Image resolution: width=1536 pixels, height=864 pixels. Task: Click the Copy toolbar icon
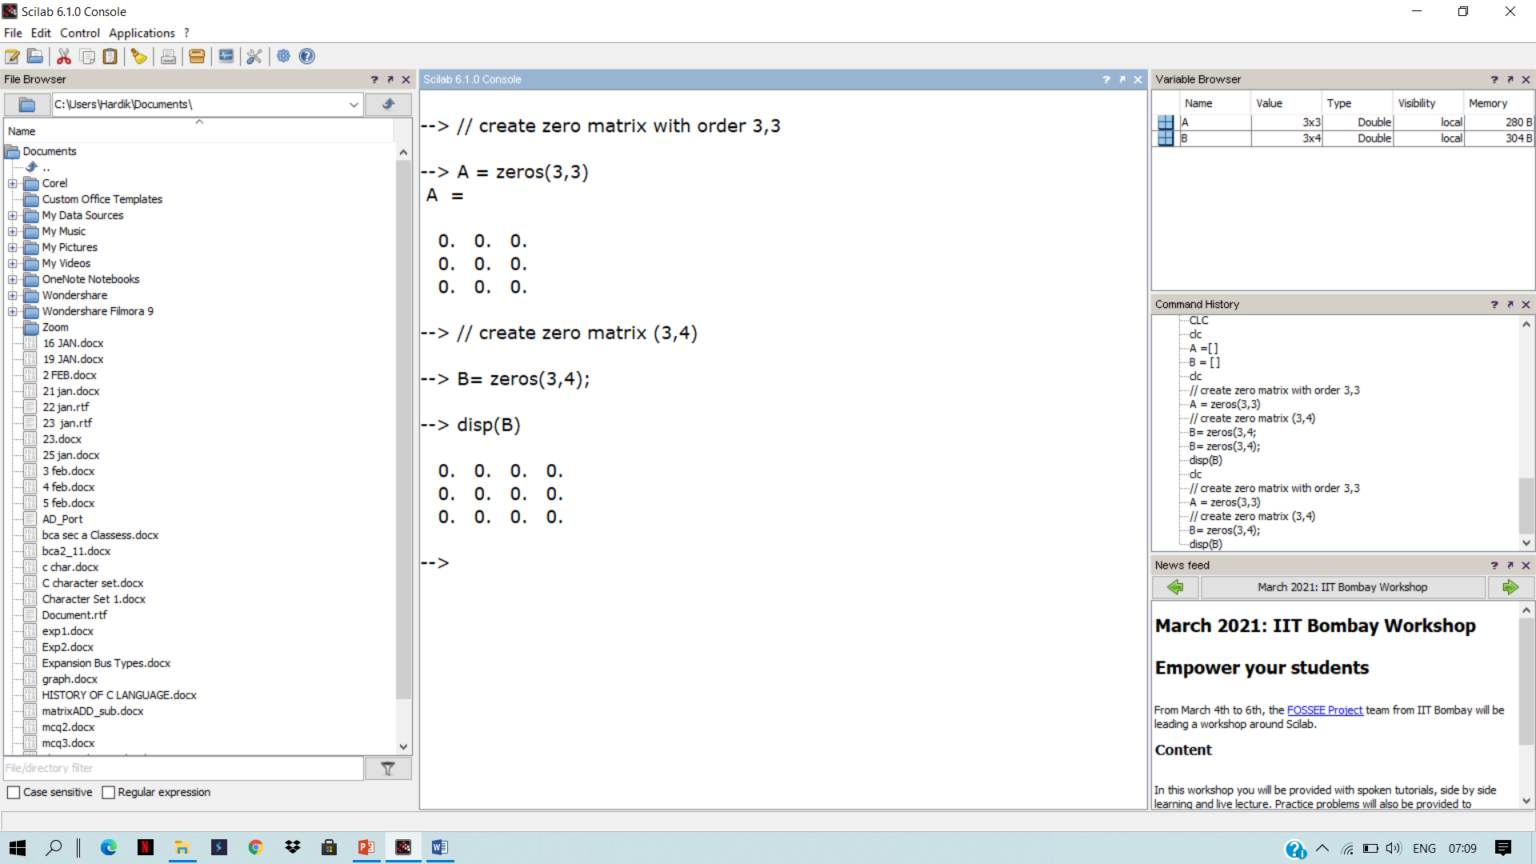pos(85,56)
